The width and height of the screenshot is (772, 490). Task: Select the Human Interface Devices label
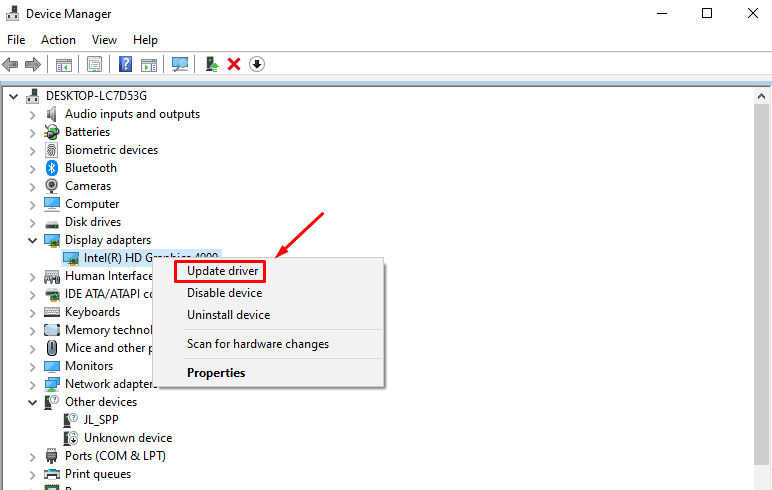coord(109,276)
